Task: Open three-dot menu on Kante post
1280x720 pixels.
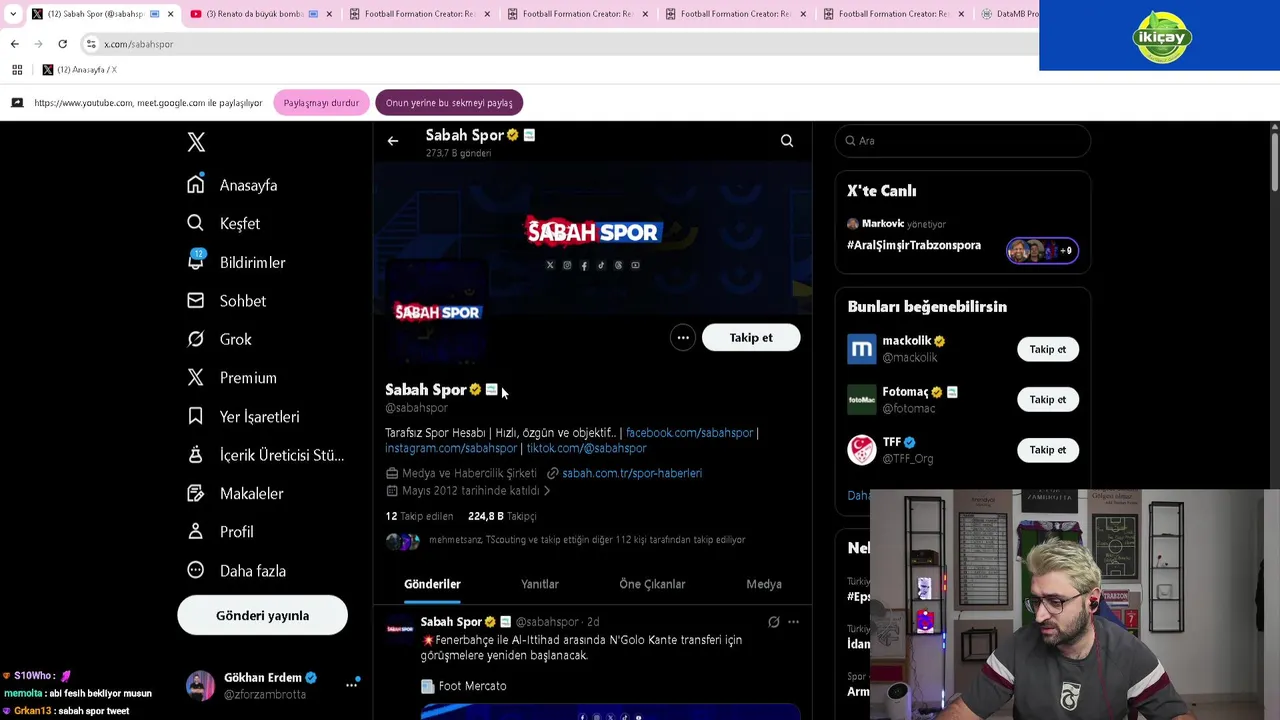Action: (x=794, y=622)
